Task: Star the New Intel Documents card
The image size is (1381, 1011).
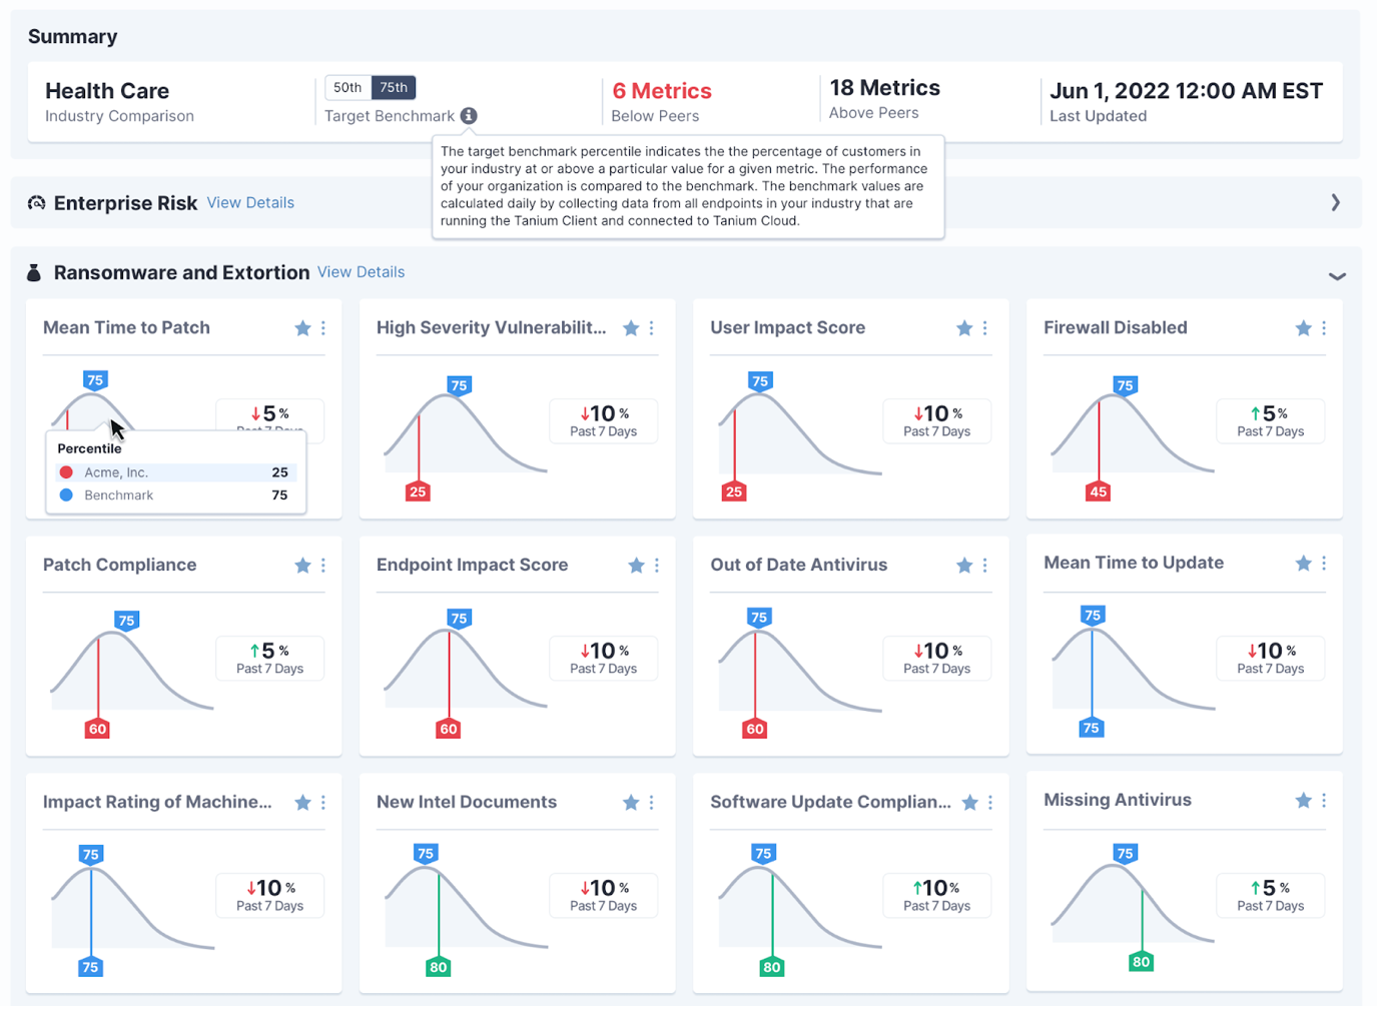Action: click(x=631, y=803)
